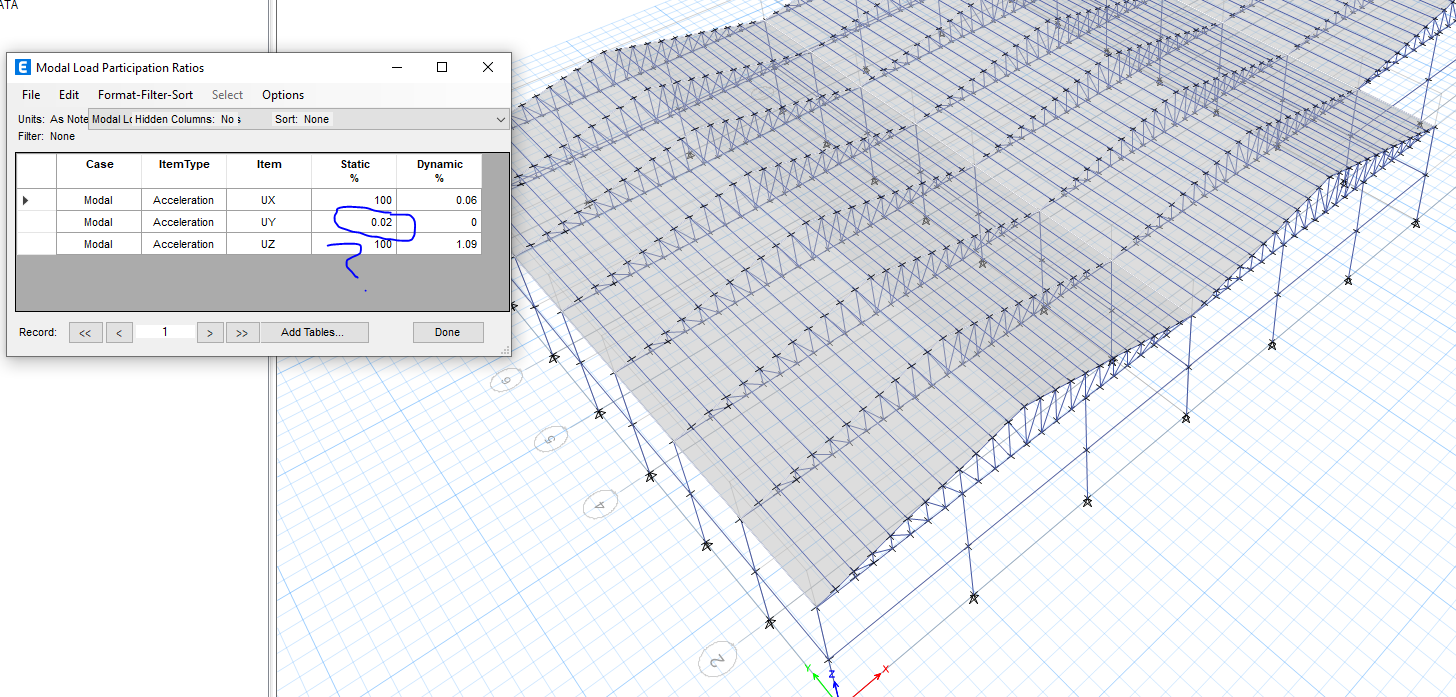The width and height of the screenshot is (1456, 697).
Task: Click the UZ item cell
Action: pyautogui.click(x=269, y=244)
